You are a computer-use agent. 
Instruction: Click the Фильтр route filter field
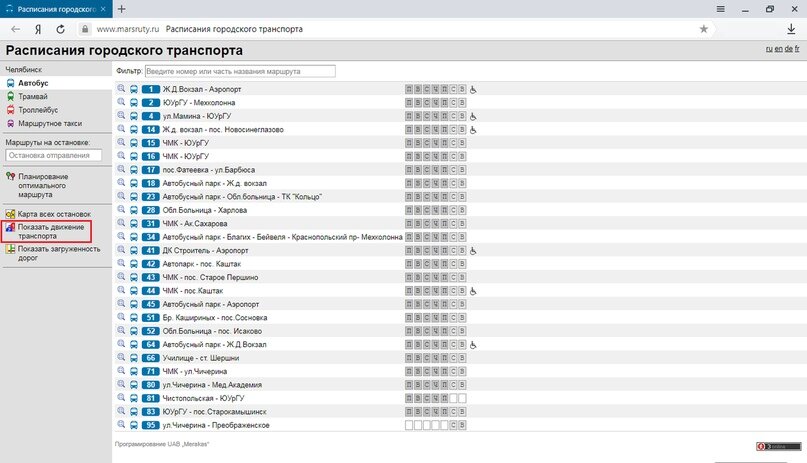click(240, 72)
